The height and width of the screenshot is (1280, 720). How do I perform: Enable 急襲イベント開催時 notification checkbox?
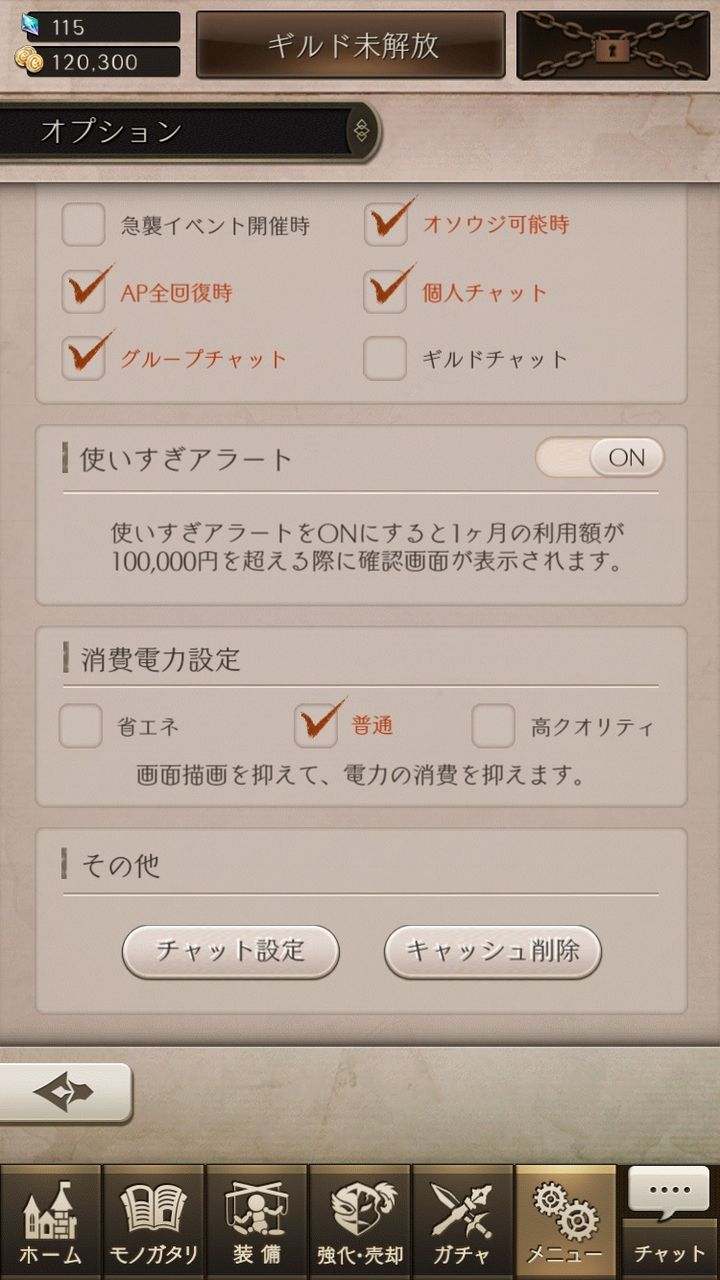point(84,226)
